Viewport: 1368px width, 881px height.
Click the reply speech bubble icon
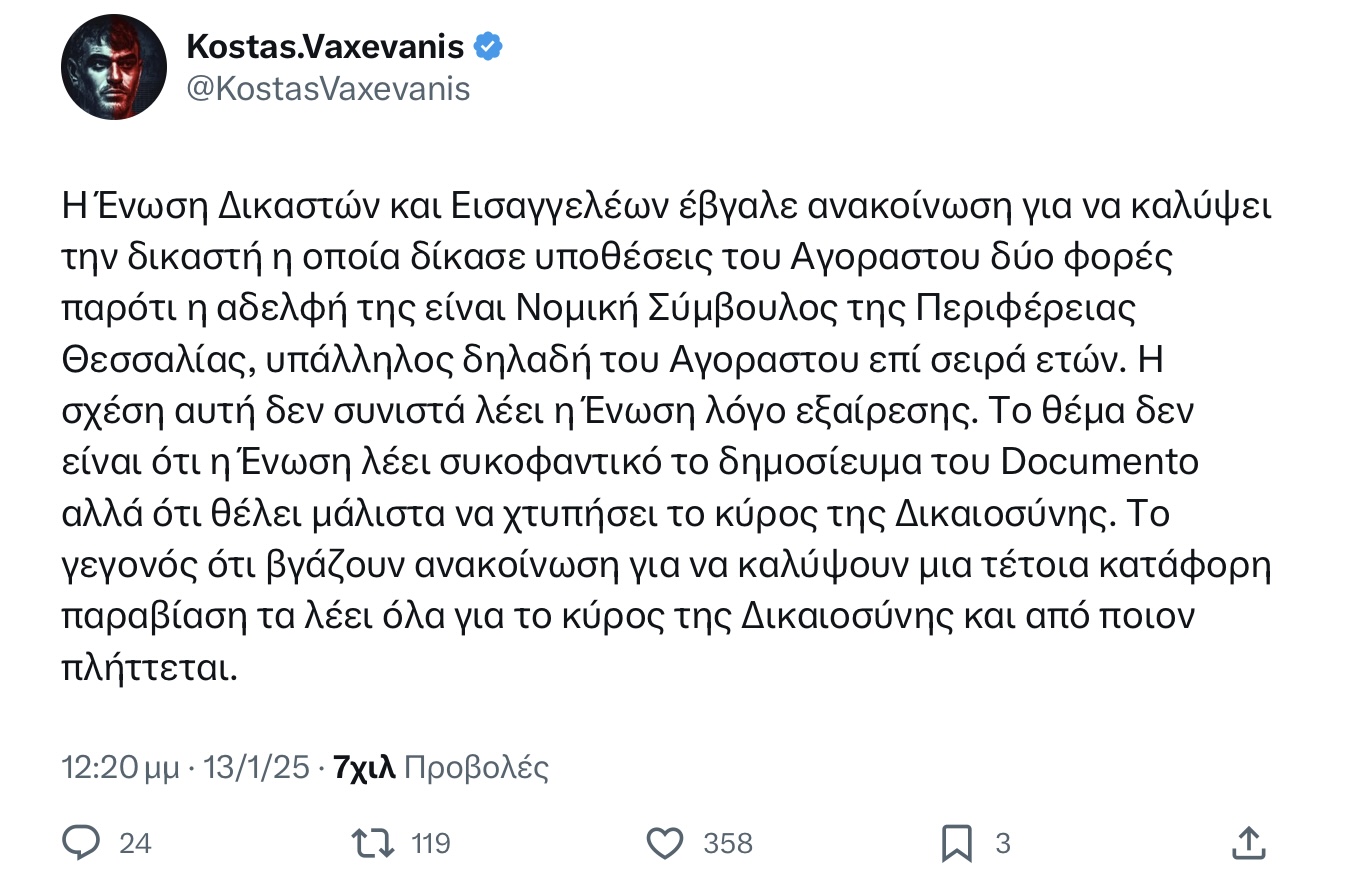pyautogui.click(x=77, y=843)
